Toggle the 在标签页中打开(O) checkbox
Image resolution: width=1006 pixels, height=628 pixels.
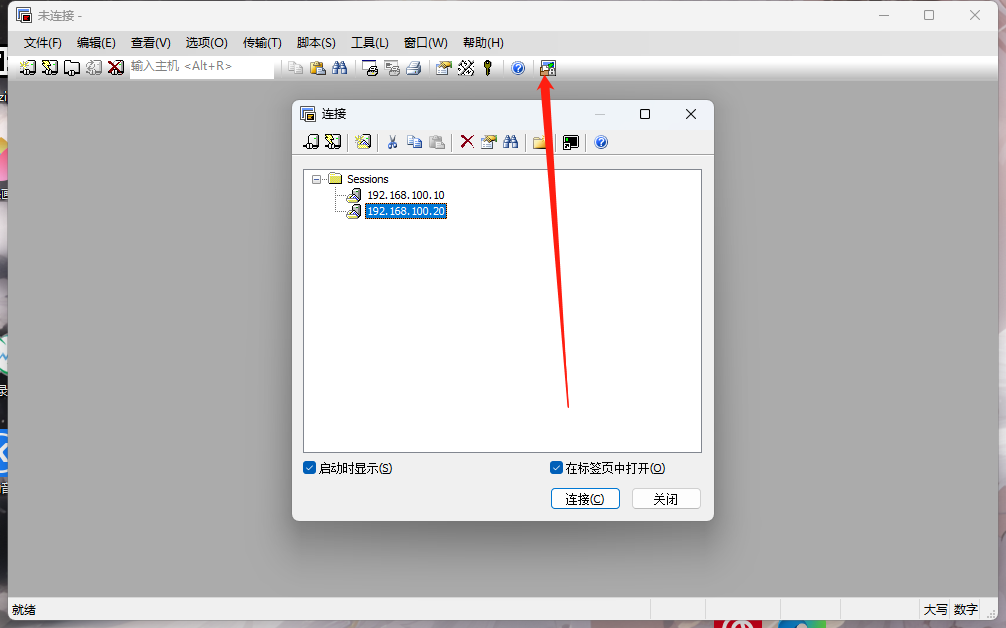pos(556,468)
